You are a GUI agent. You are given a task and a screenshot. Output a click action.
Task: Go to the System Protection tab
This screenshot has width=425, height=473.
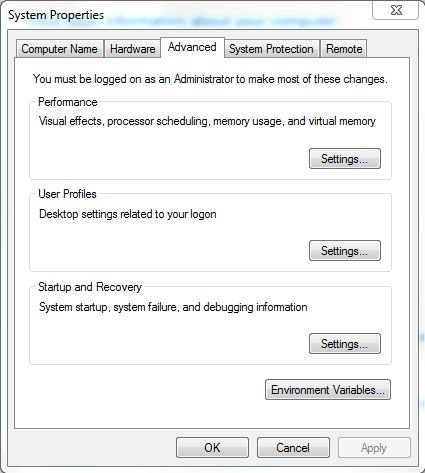point(271,49)
